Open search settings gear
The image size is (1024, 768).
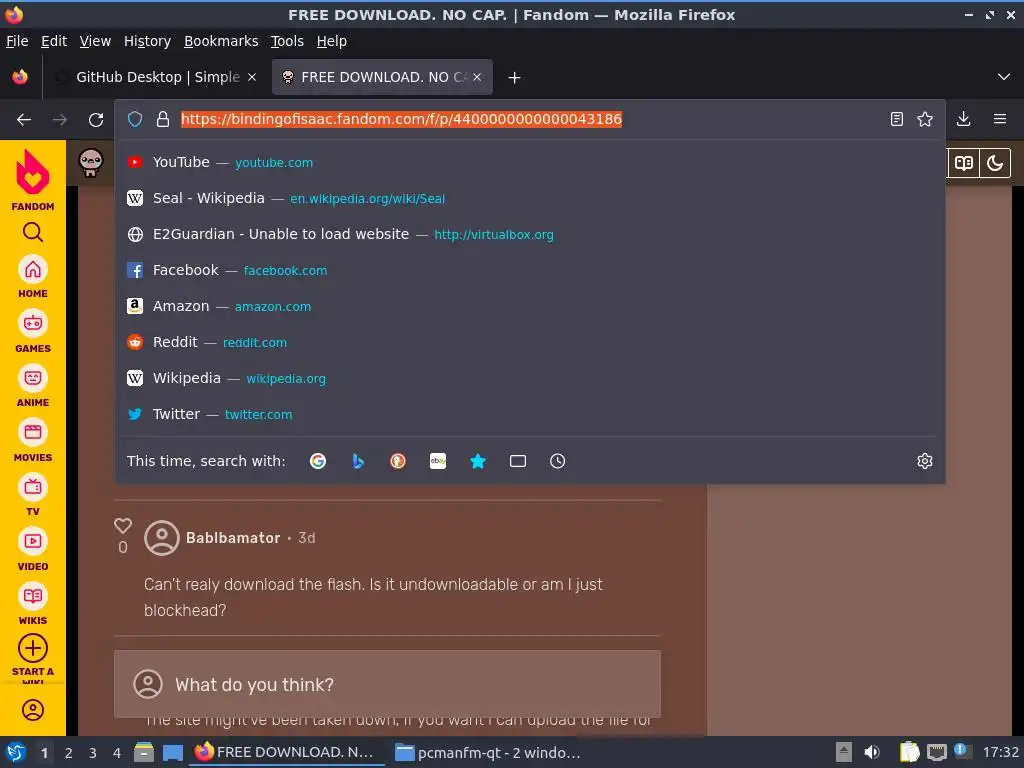(925, 461)
